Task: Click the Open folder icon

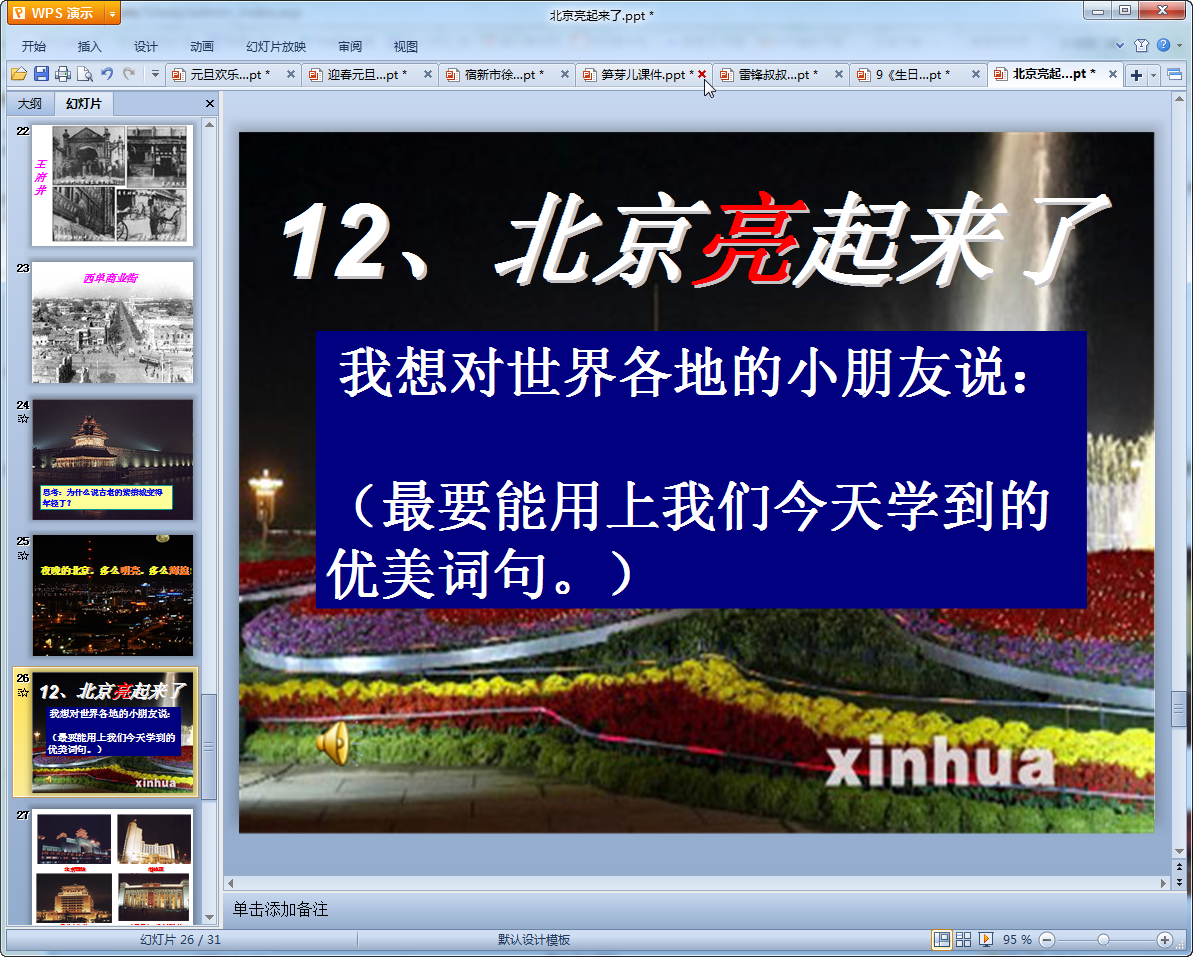Action: coord(19,74)
